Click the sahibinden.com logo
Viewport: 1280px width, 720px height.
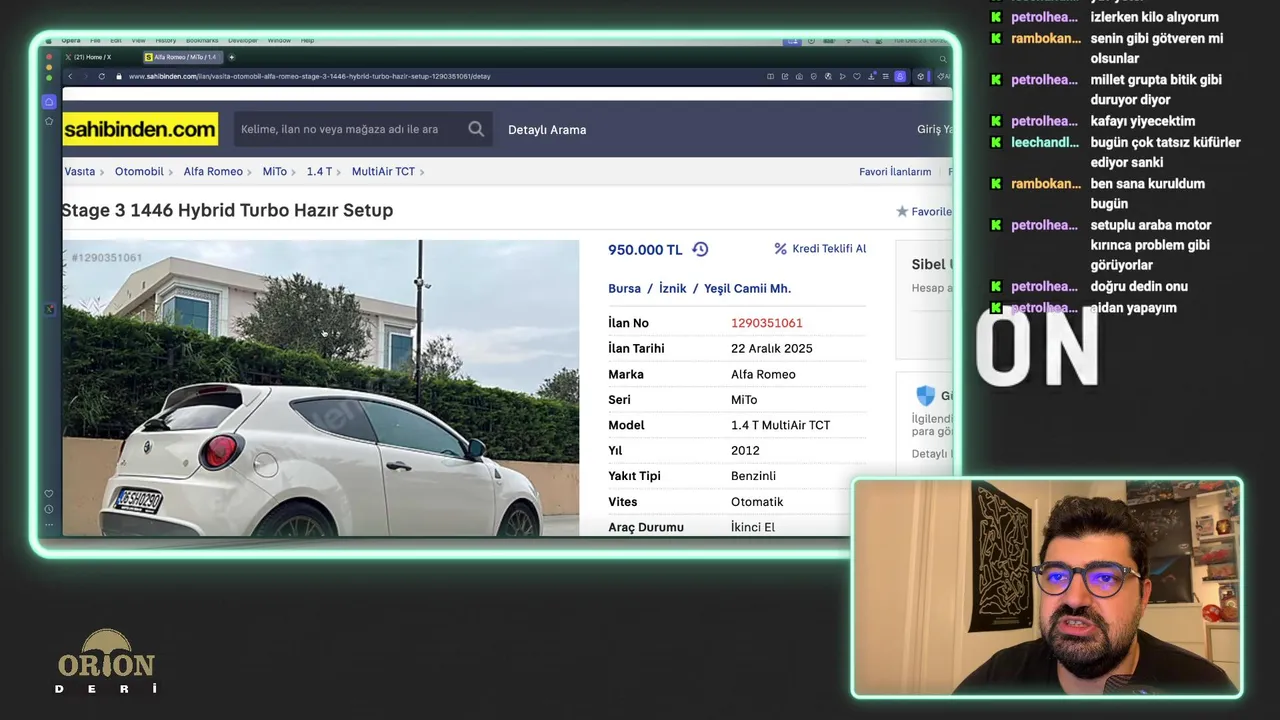(140, 129)
